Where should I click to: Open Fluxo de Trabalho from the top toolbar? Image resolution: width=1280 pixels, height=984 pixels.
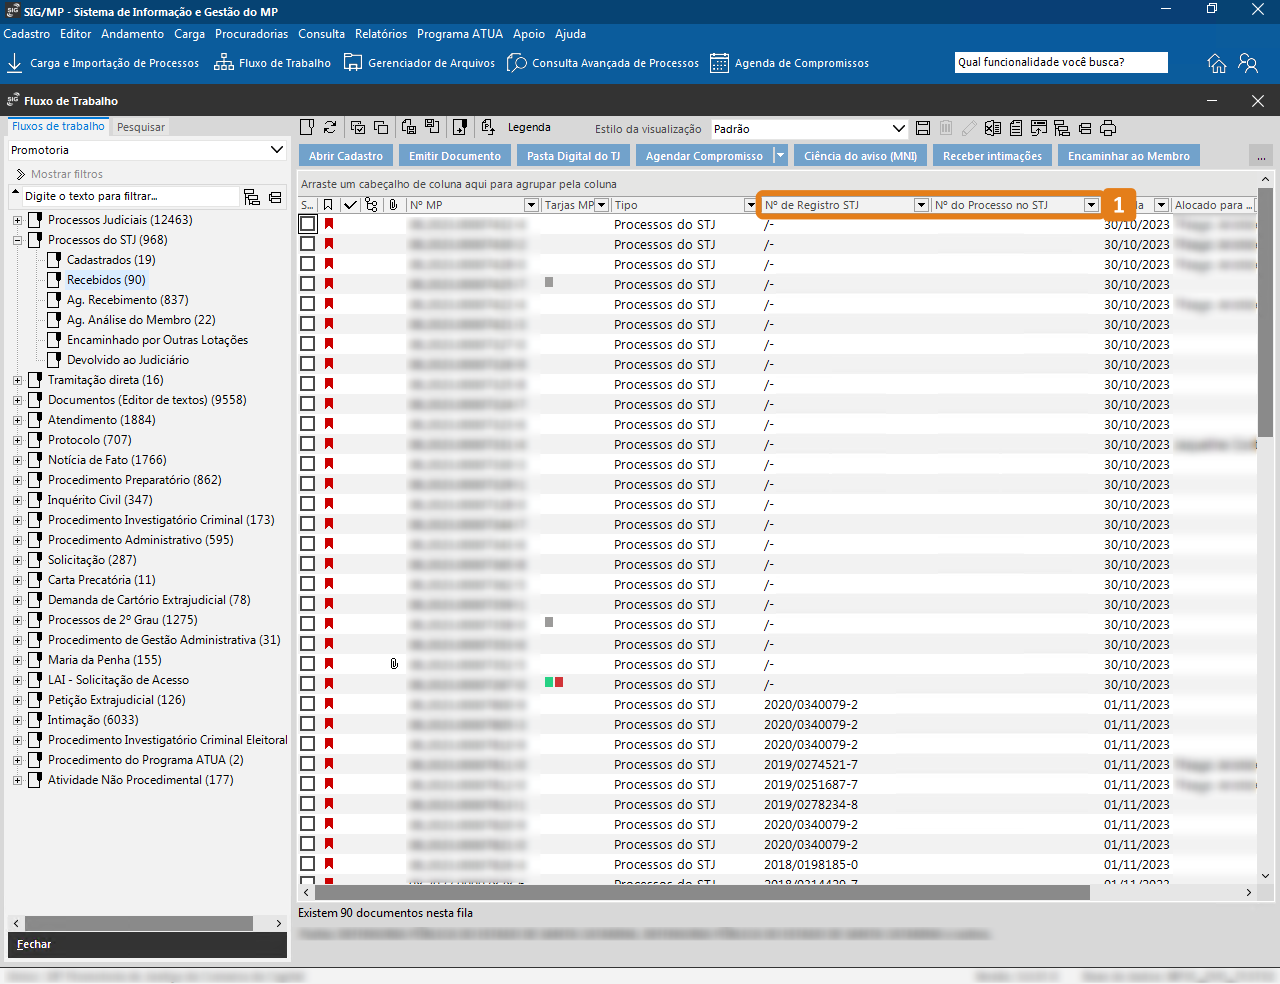tap(273, 63)
